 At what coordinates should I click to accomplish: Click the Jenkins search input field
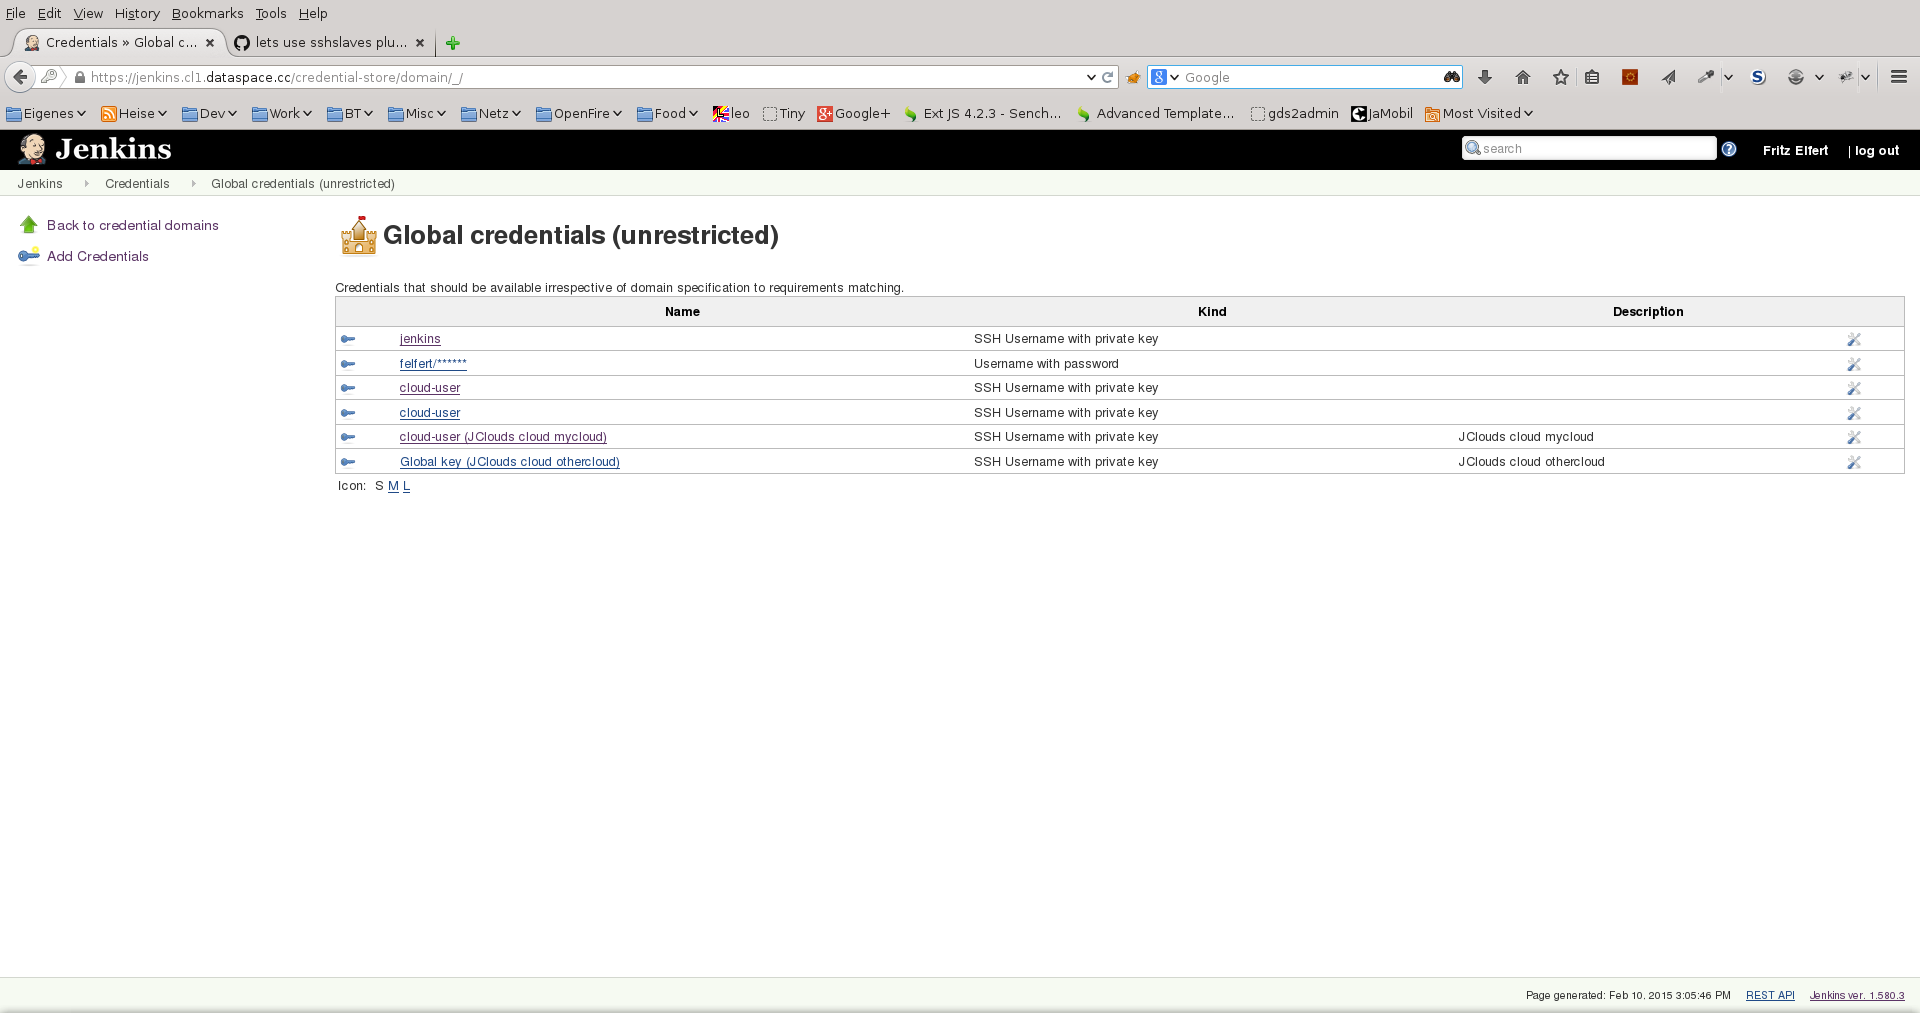(x=1589, y=148)
